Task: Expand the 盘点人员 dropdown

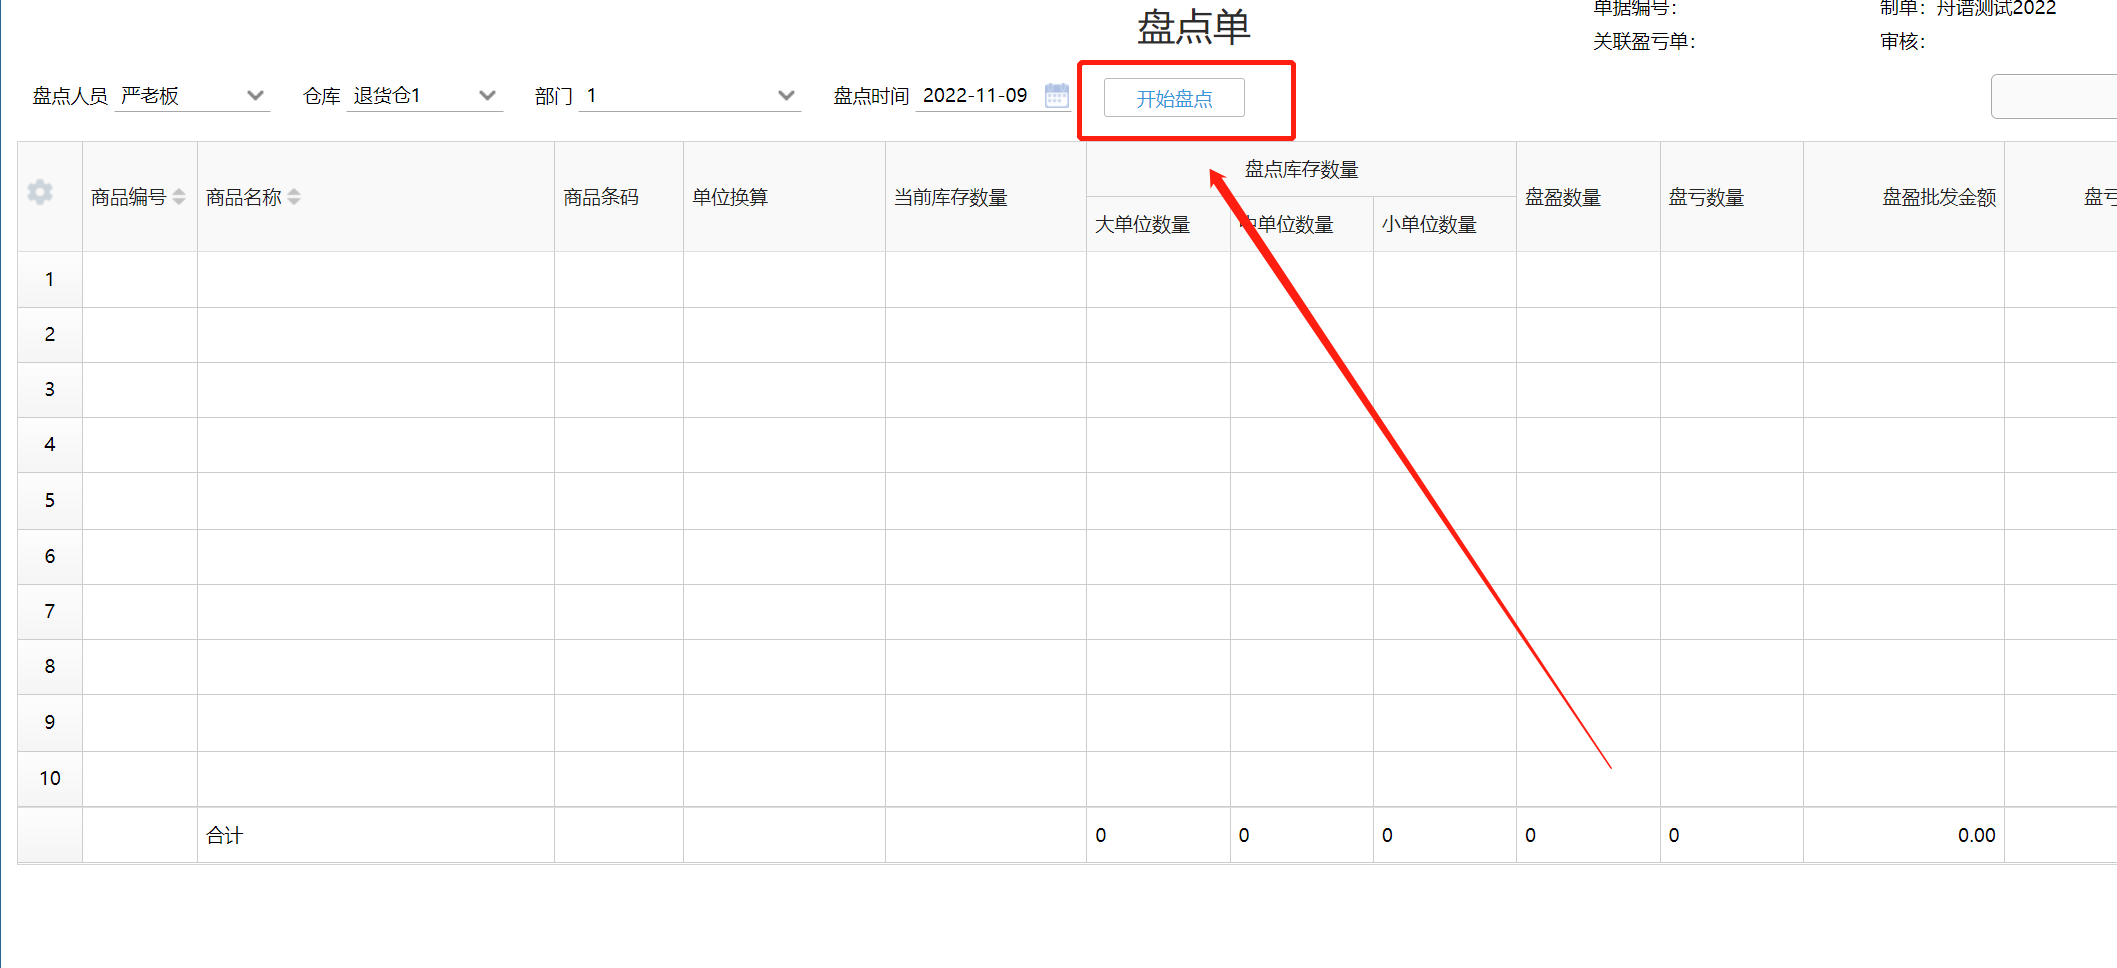Action: point(255,96)
